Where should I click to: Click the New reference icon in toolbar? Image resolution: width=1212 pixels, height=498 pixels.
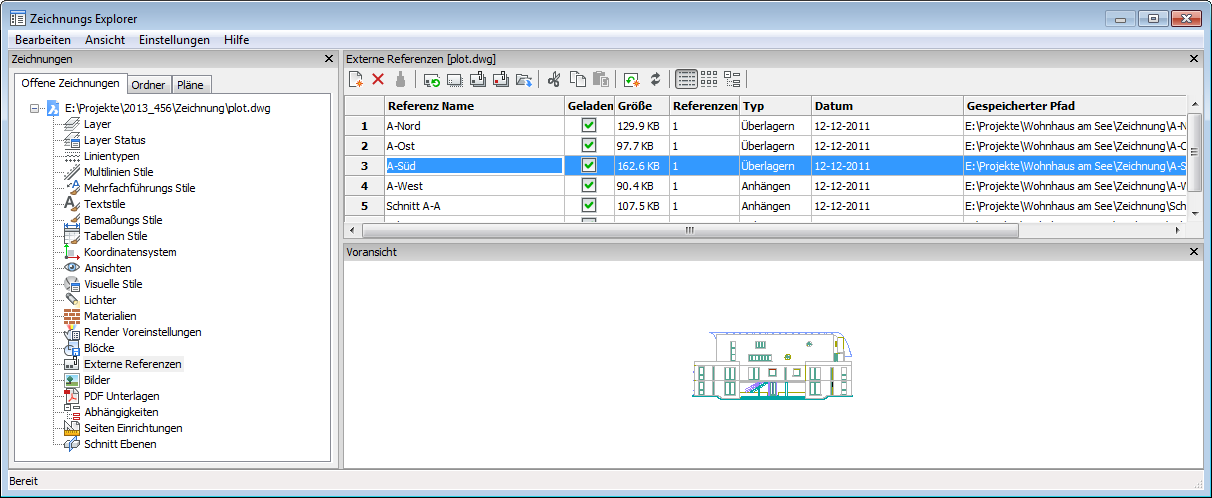(x=356, y=79)
